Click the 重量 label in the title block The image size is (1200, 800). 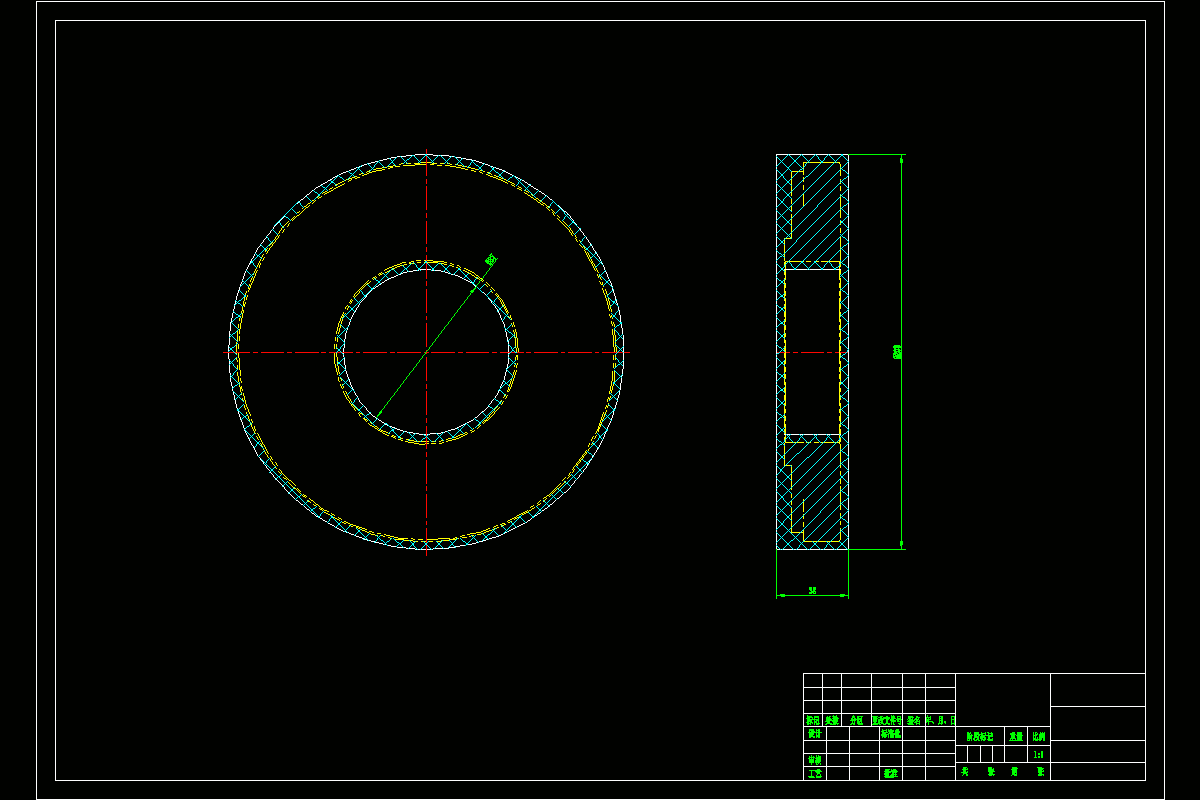[x=1016, y=736]
